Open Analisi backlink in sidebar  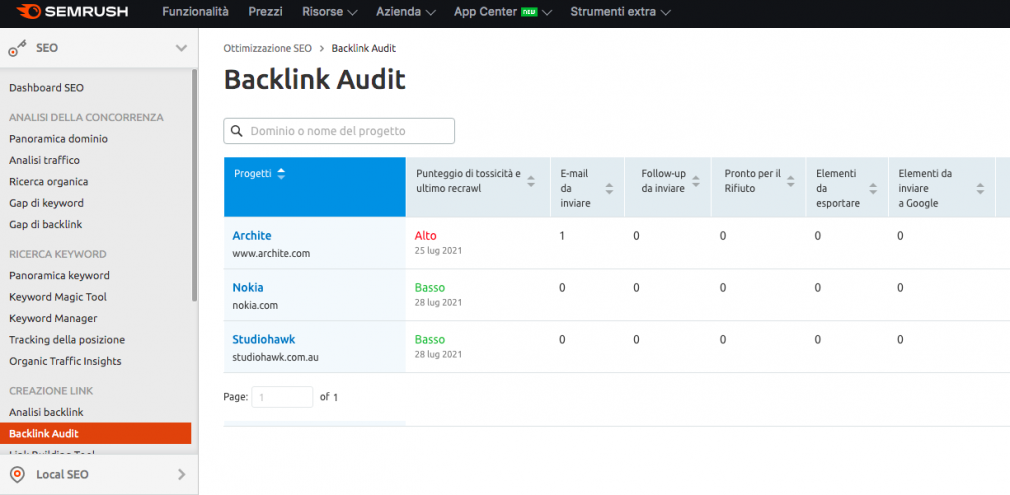pyautogui.click(x=46, y=412)
